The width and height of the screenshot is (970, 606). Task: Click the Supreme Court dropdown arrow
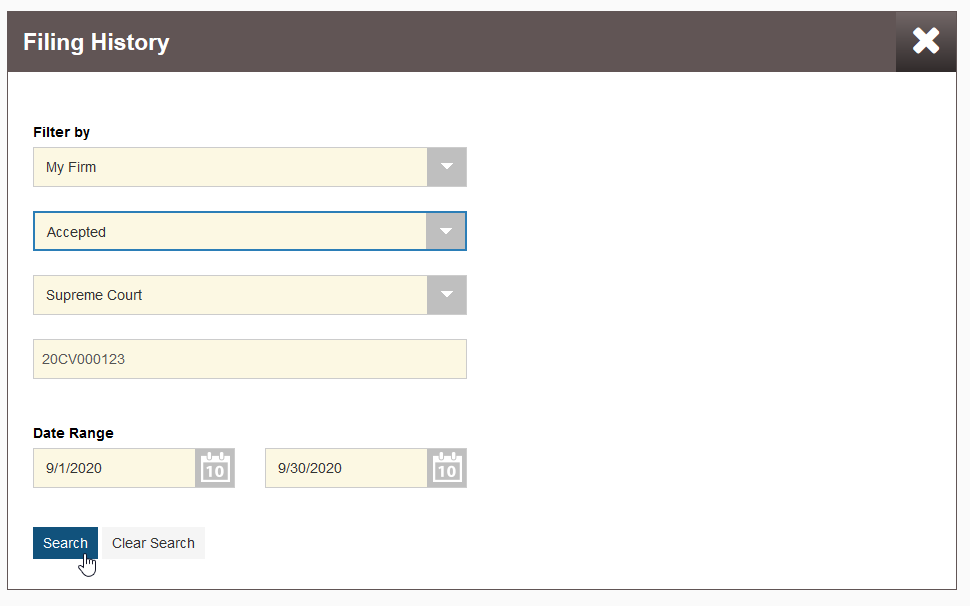point(447,295)
